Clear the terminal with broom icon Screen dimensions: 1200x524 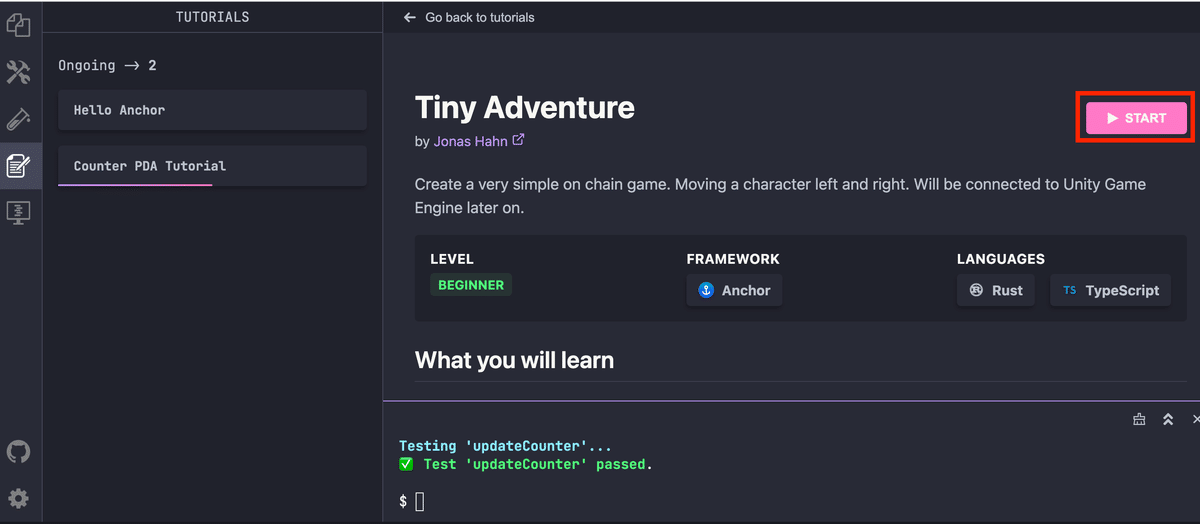pos(1139,420)
